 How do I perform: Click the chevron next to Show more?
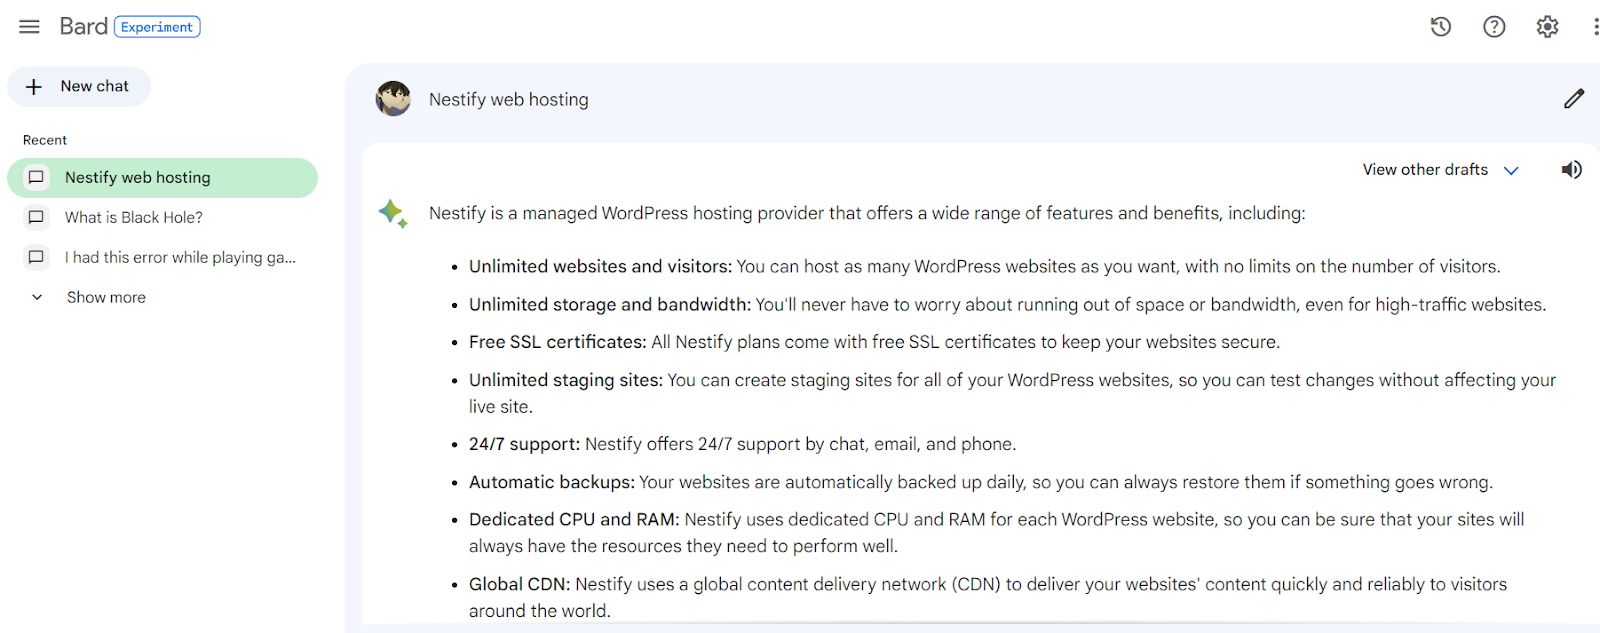(x=37, y=298)
